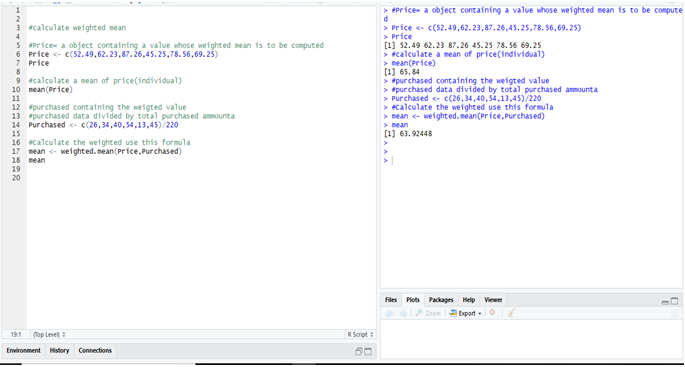685x367 pixels.
Task: Click the Purchased assignment on line 14
Action: point(103,125)
